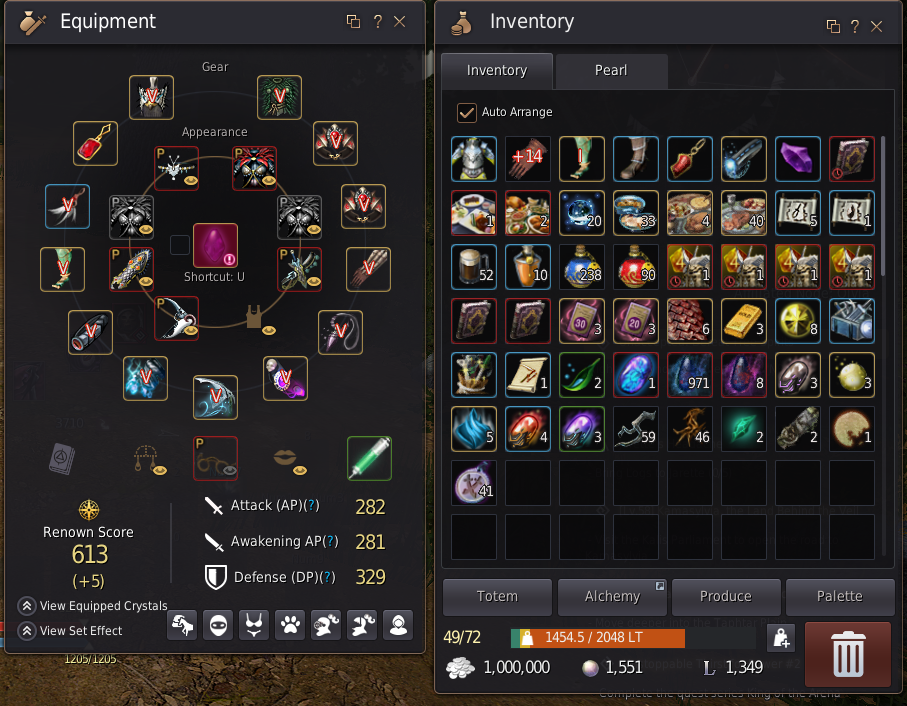907x706 pixels.
Task: Click the inventory grid vertical scrollbar
Action: pos(883,206)
